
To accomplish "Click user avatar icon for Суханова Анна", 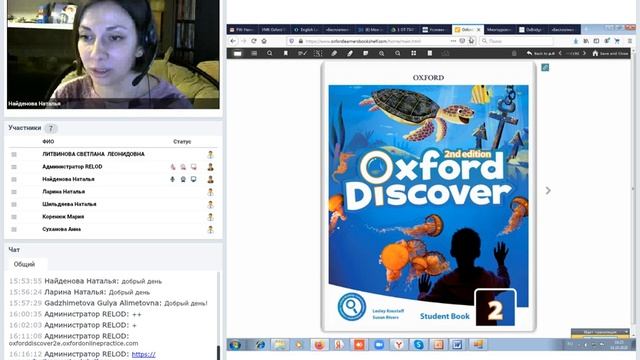I will 210,229.
